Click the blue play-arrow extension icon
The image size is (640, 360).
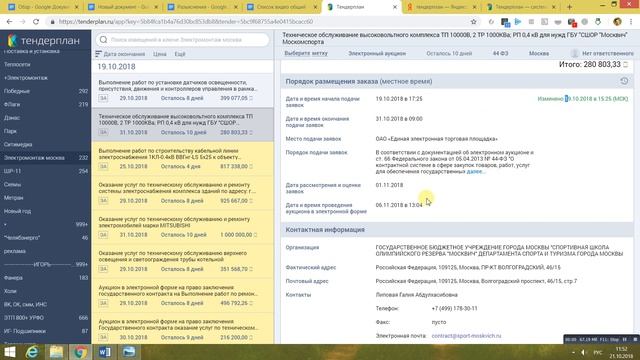click(x=518, y=22)
